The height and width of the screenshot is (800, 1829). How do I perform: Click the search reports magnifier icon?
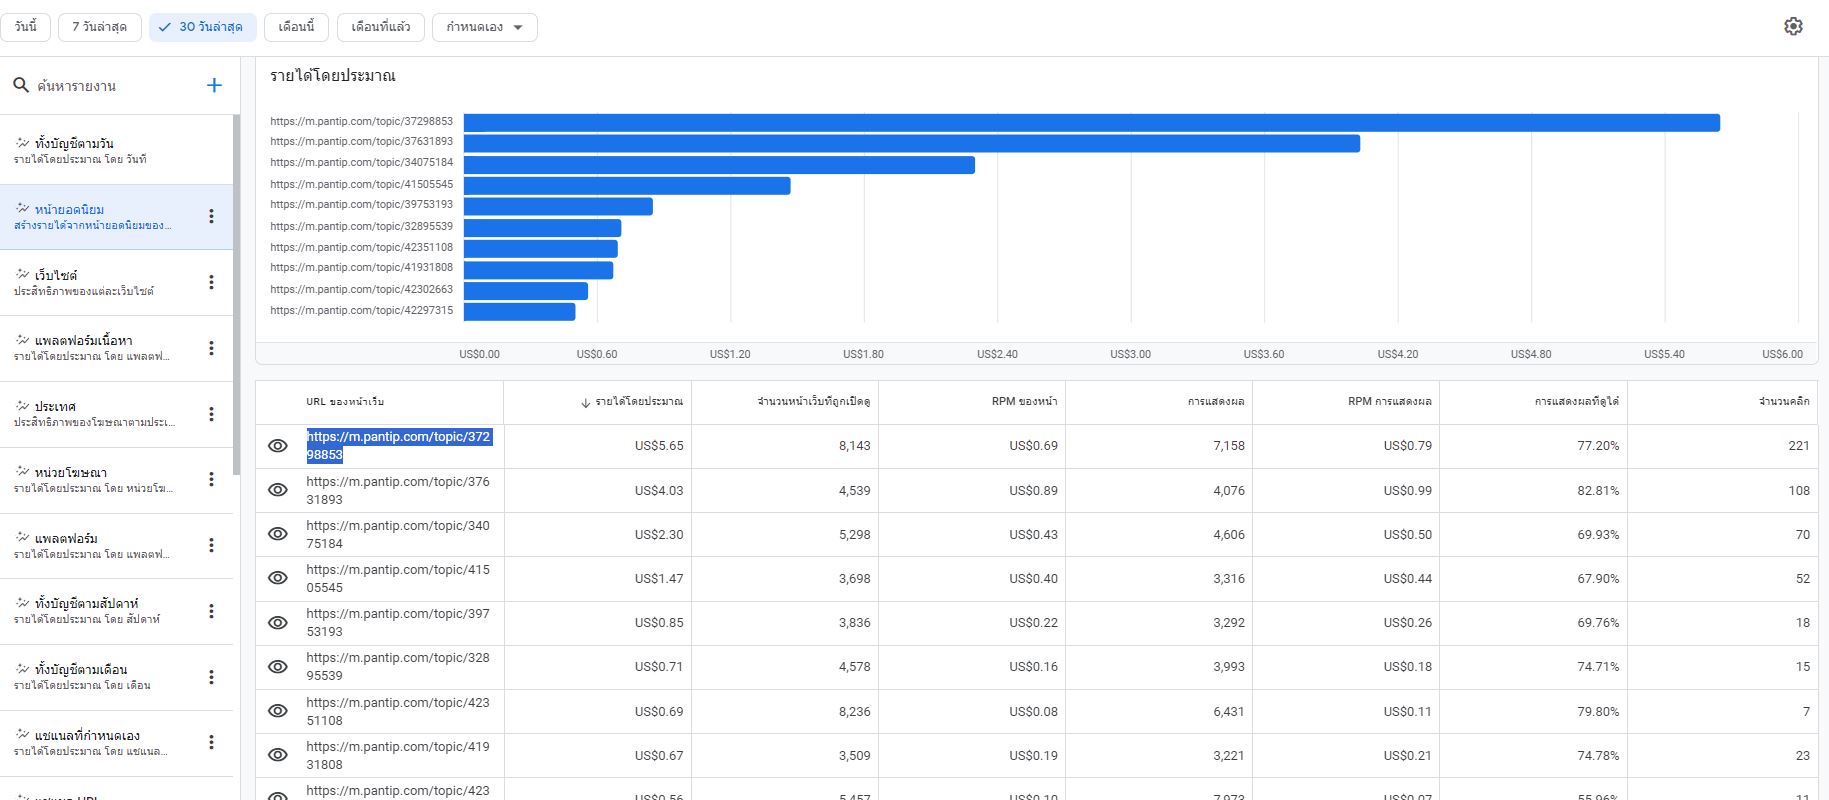(20, 85)
